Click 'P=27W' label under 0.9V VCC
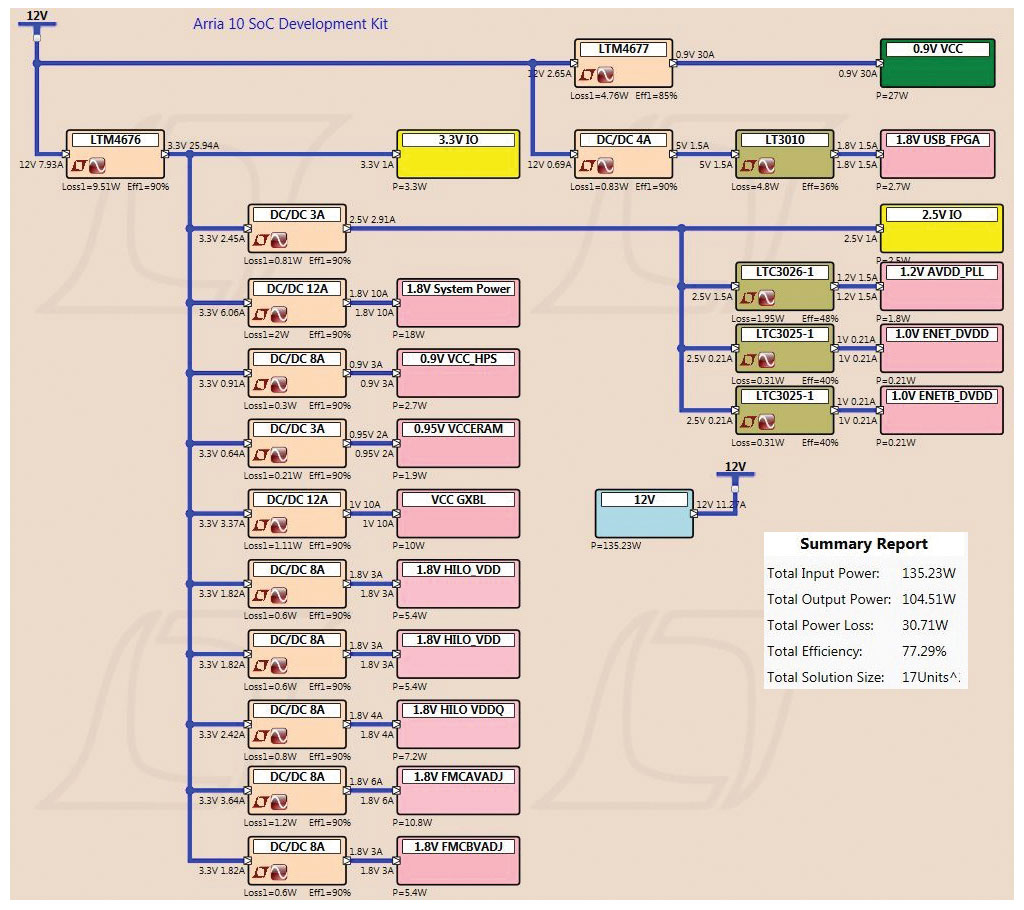This screenshot has height=910, width=1024. click(x=891, y=96)
